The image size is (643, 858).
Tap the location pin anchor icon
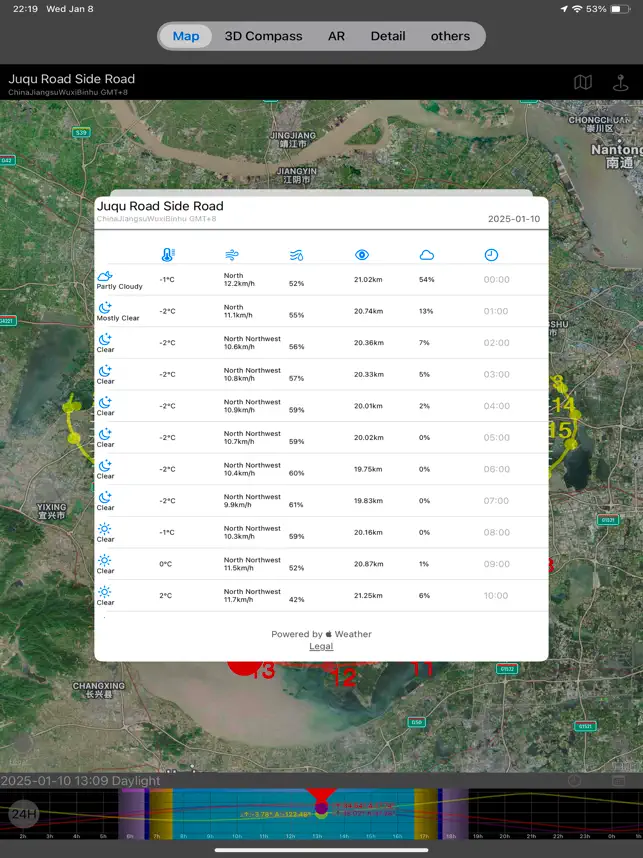tap(620, 83)
